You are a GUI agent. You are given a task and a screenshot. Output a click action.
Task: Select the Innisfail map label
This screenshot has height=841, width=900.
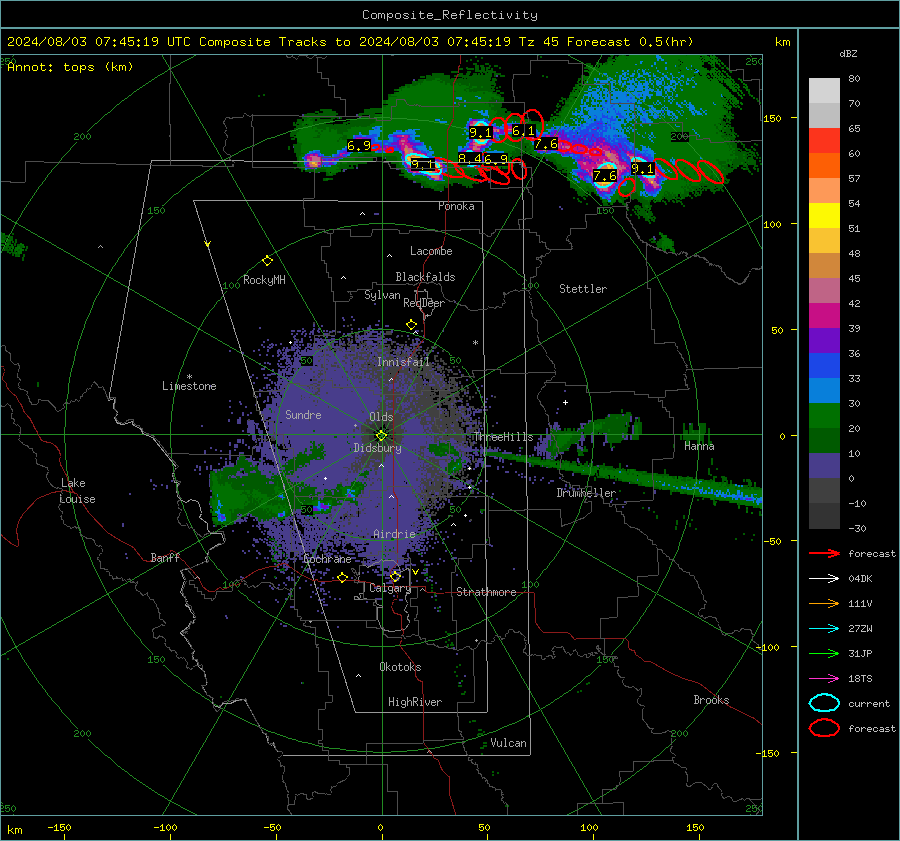[403, 362]
